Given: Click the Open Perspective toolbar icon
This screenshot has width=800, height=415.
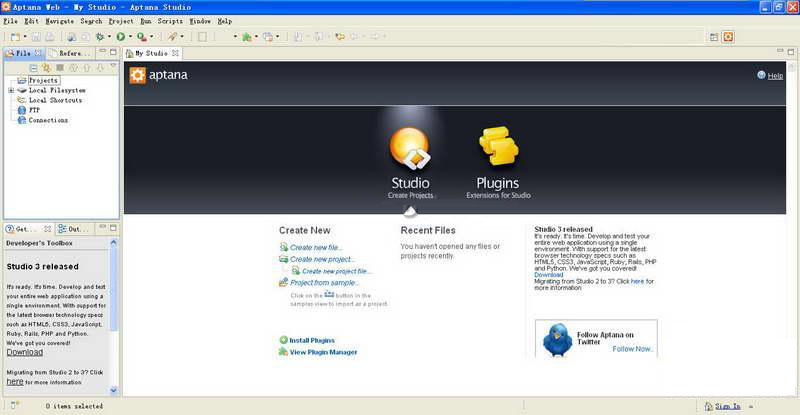Looking at the screenshot, I should 714,37.
